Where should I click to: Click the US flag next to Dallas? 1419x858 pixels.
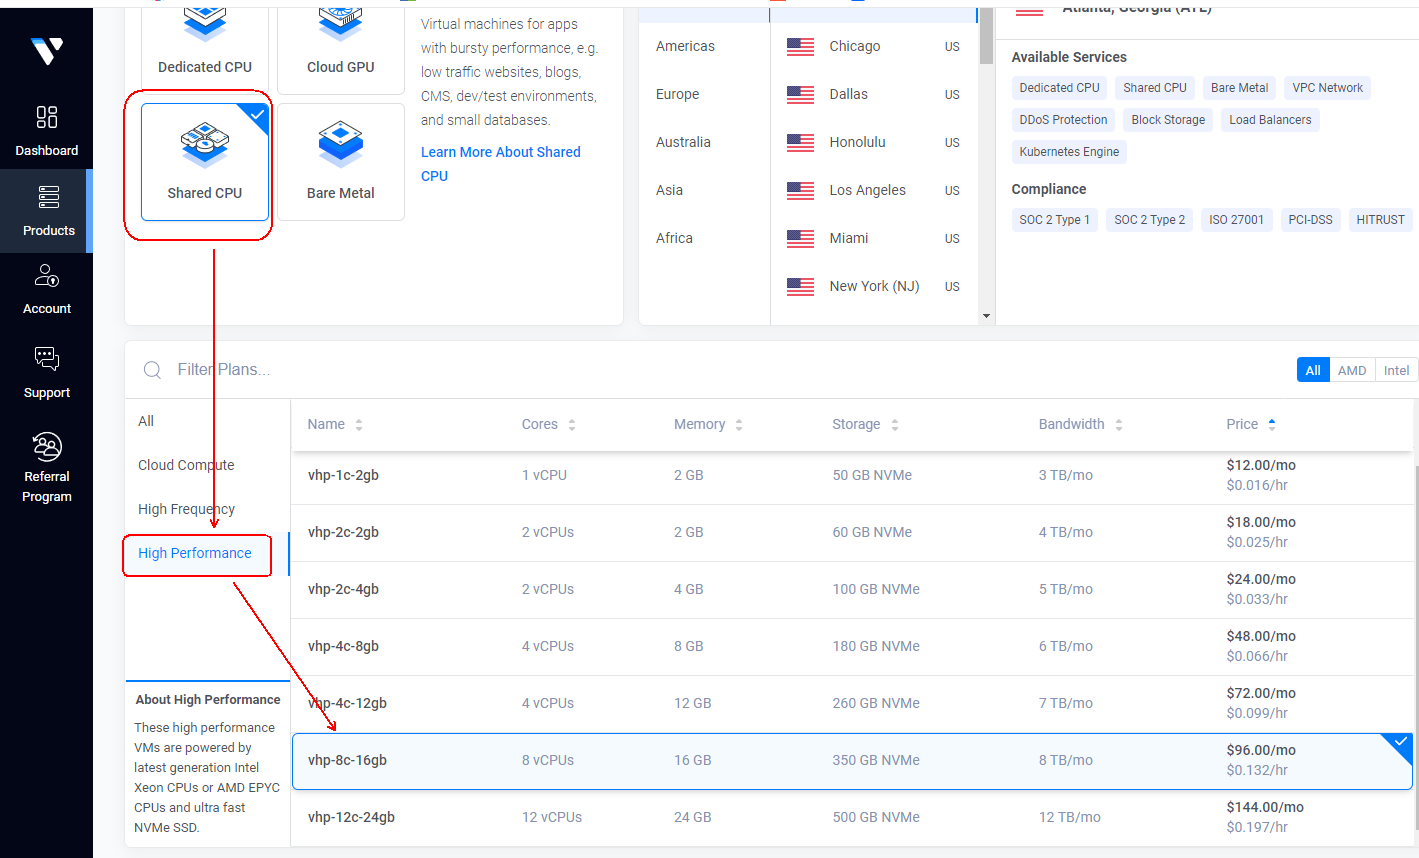(800, 94)
